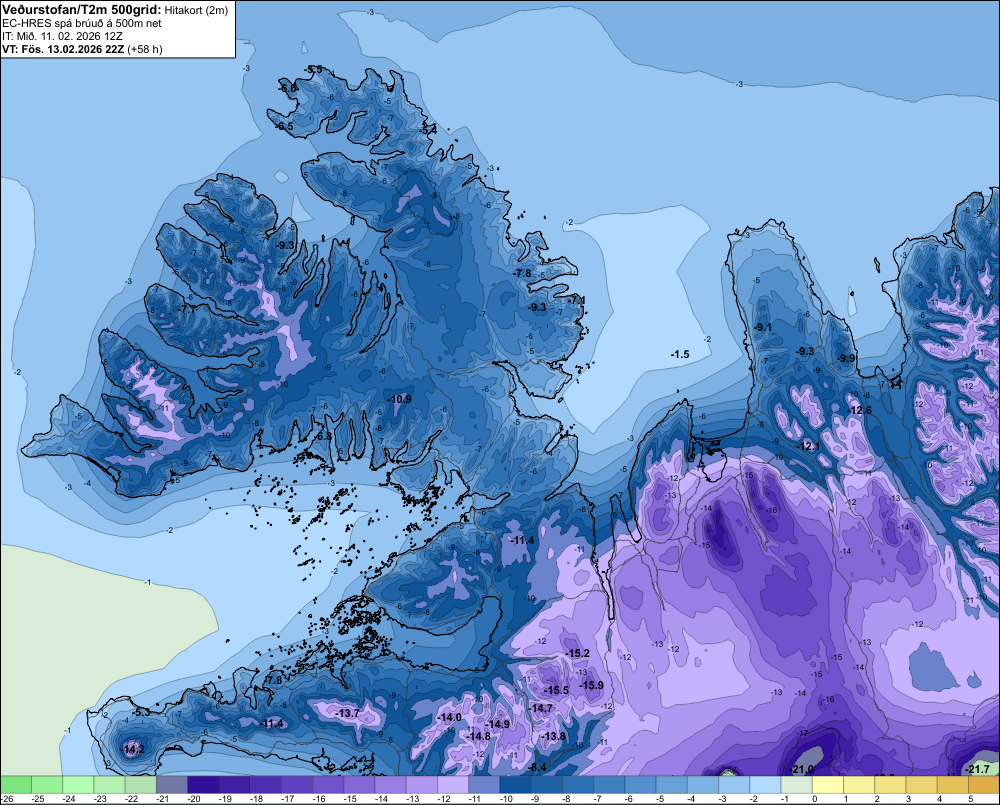Click the 14.2 value at the glacier peak
1000x805 pixels.
point(133,749)
